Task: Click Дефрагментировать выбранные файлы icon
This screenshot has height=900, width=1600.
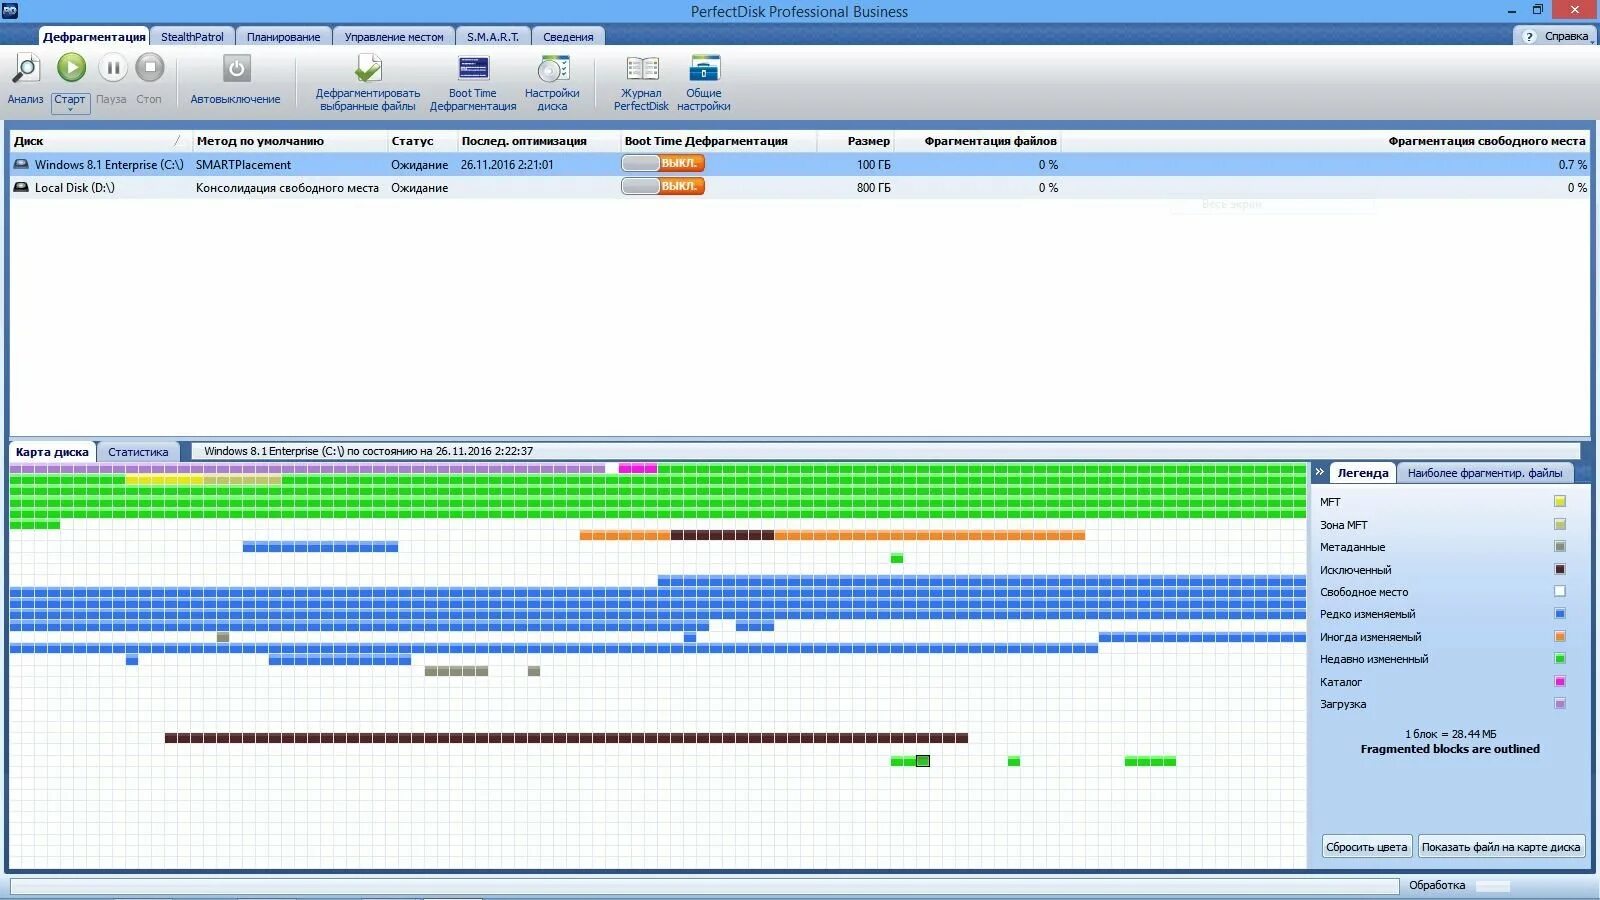Action: pos(368,69)
